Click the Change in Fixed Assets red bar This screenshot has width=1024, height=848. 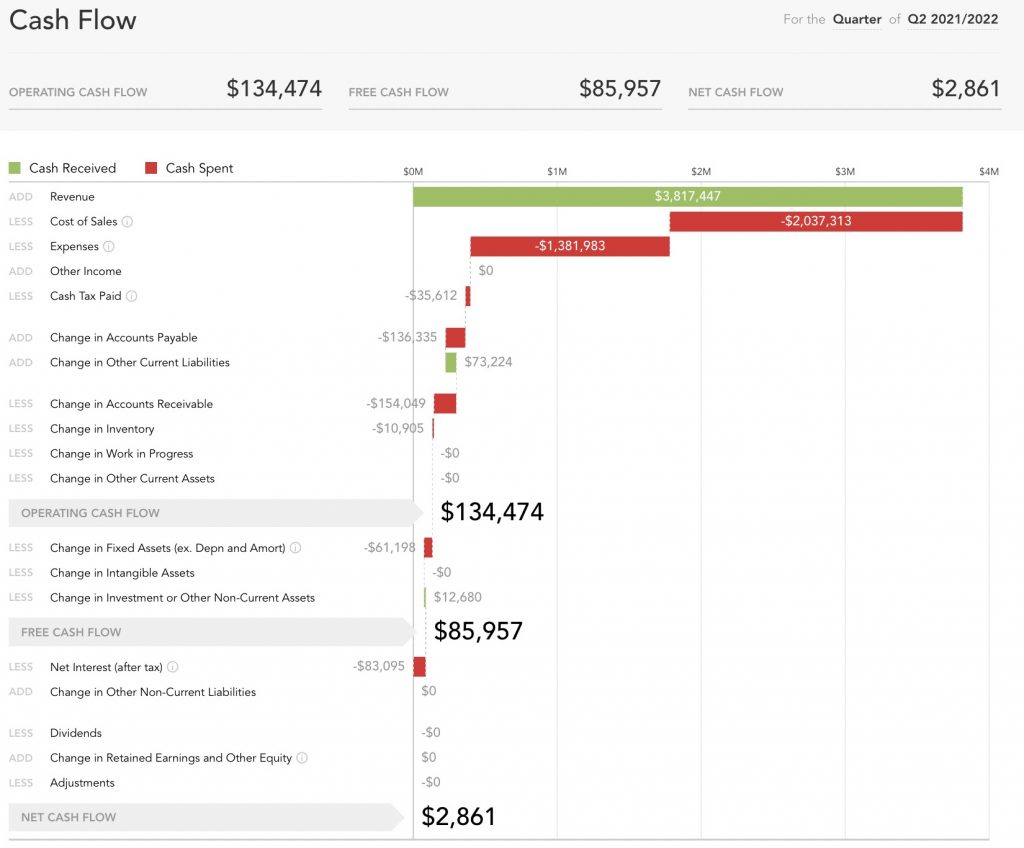click(x=428, y=547)
